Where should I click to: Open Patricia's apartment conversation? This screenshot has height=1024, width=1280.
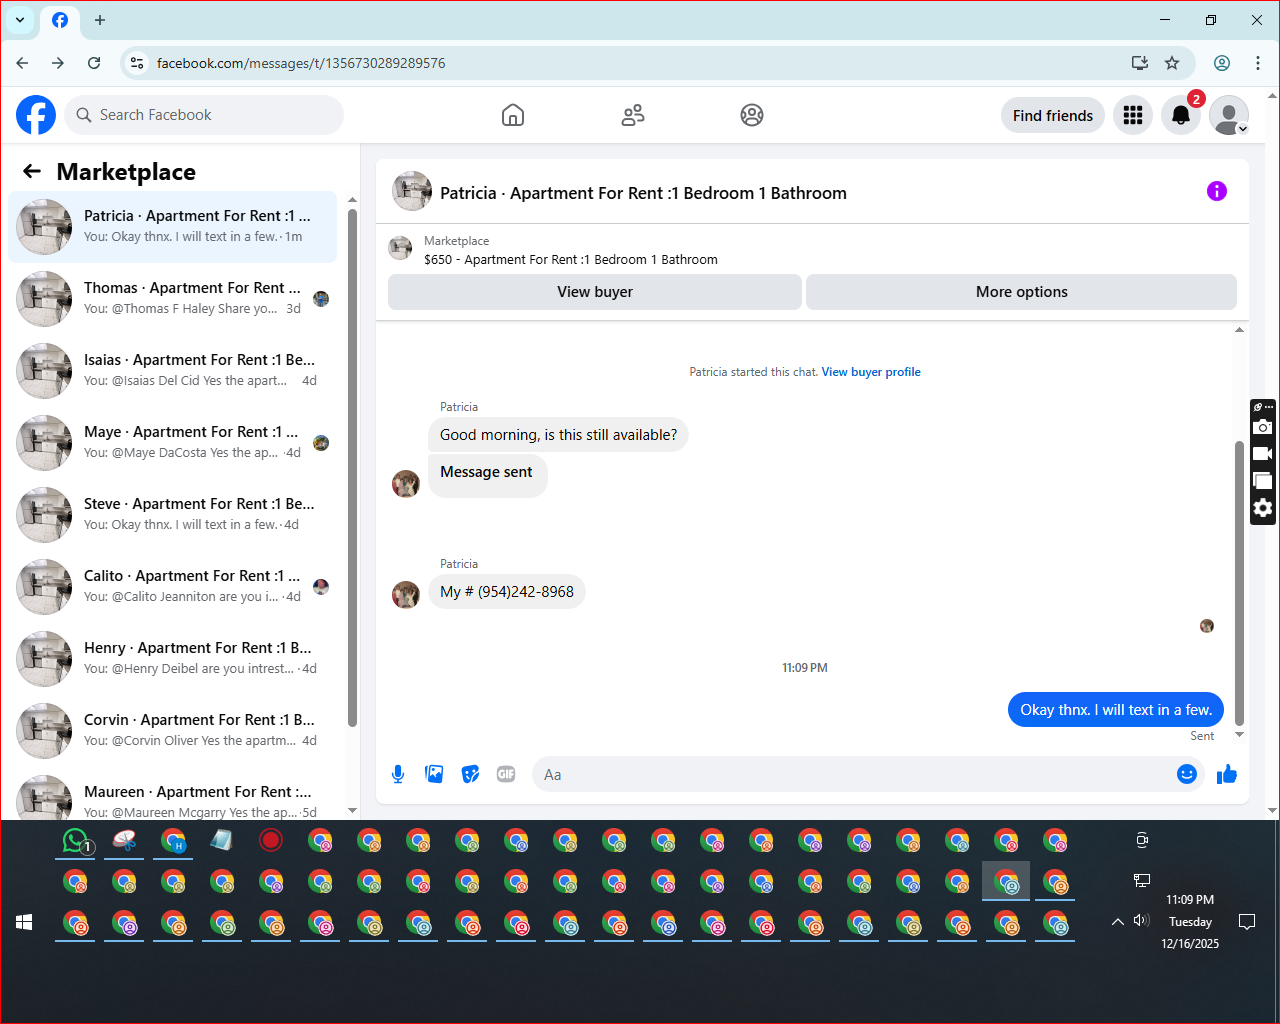tap(173, 227)
